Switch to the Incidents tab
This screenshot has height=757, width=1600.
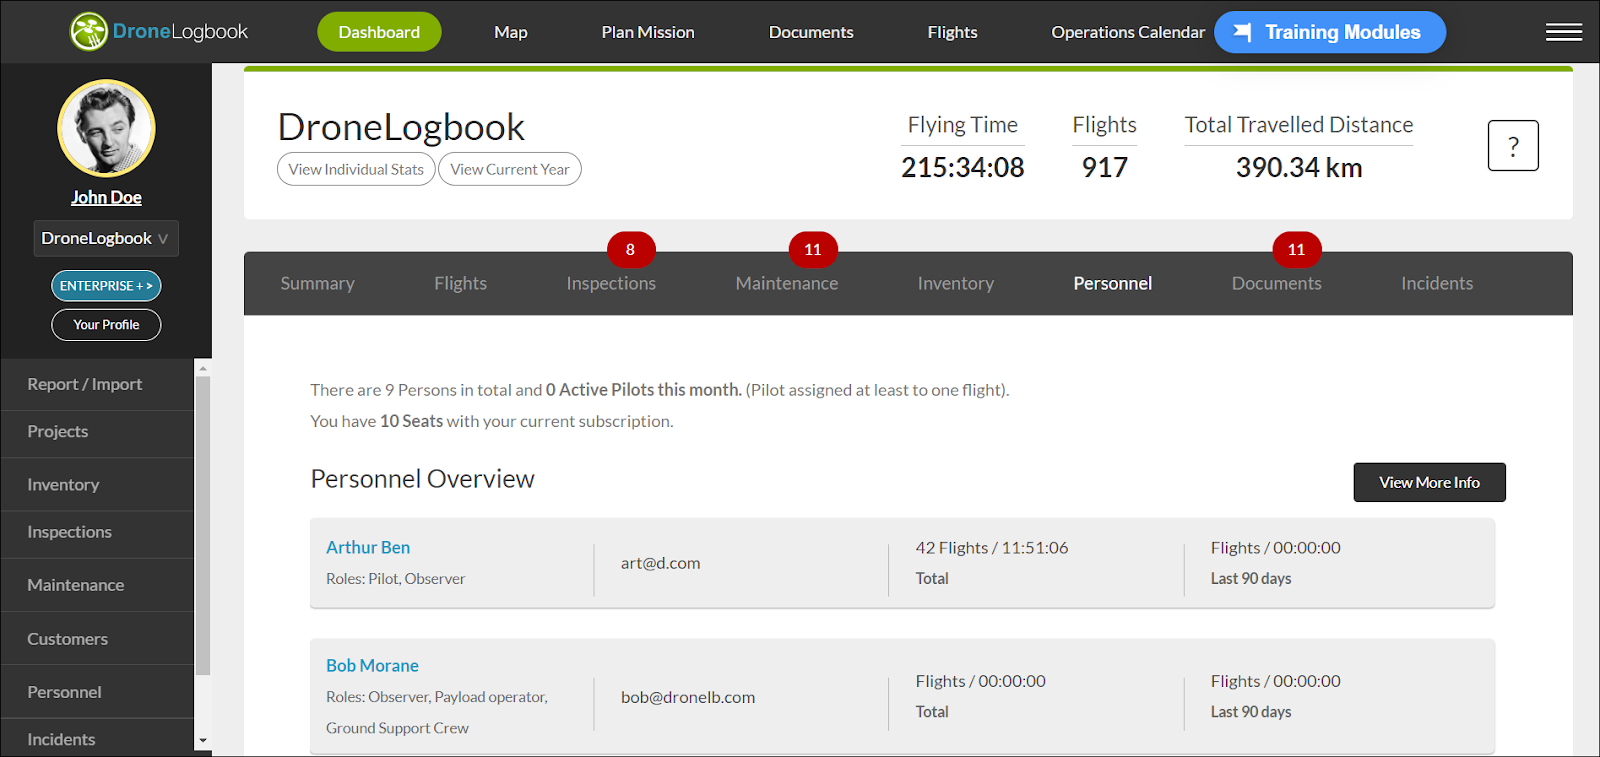coord(1437,283)
